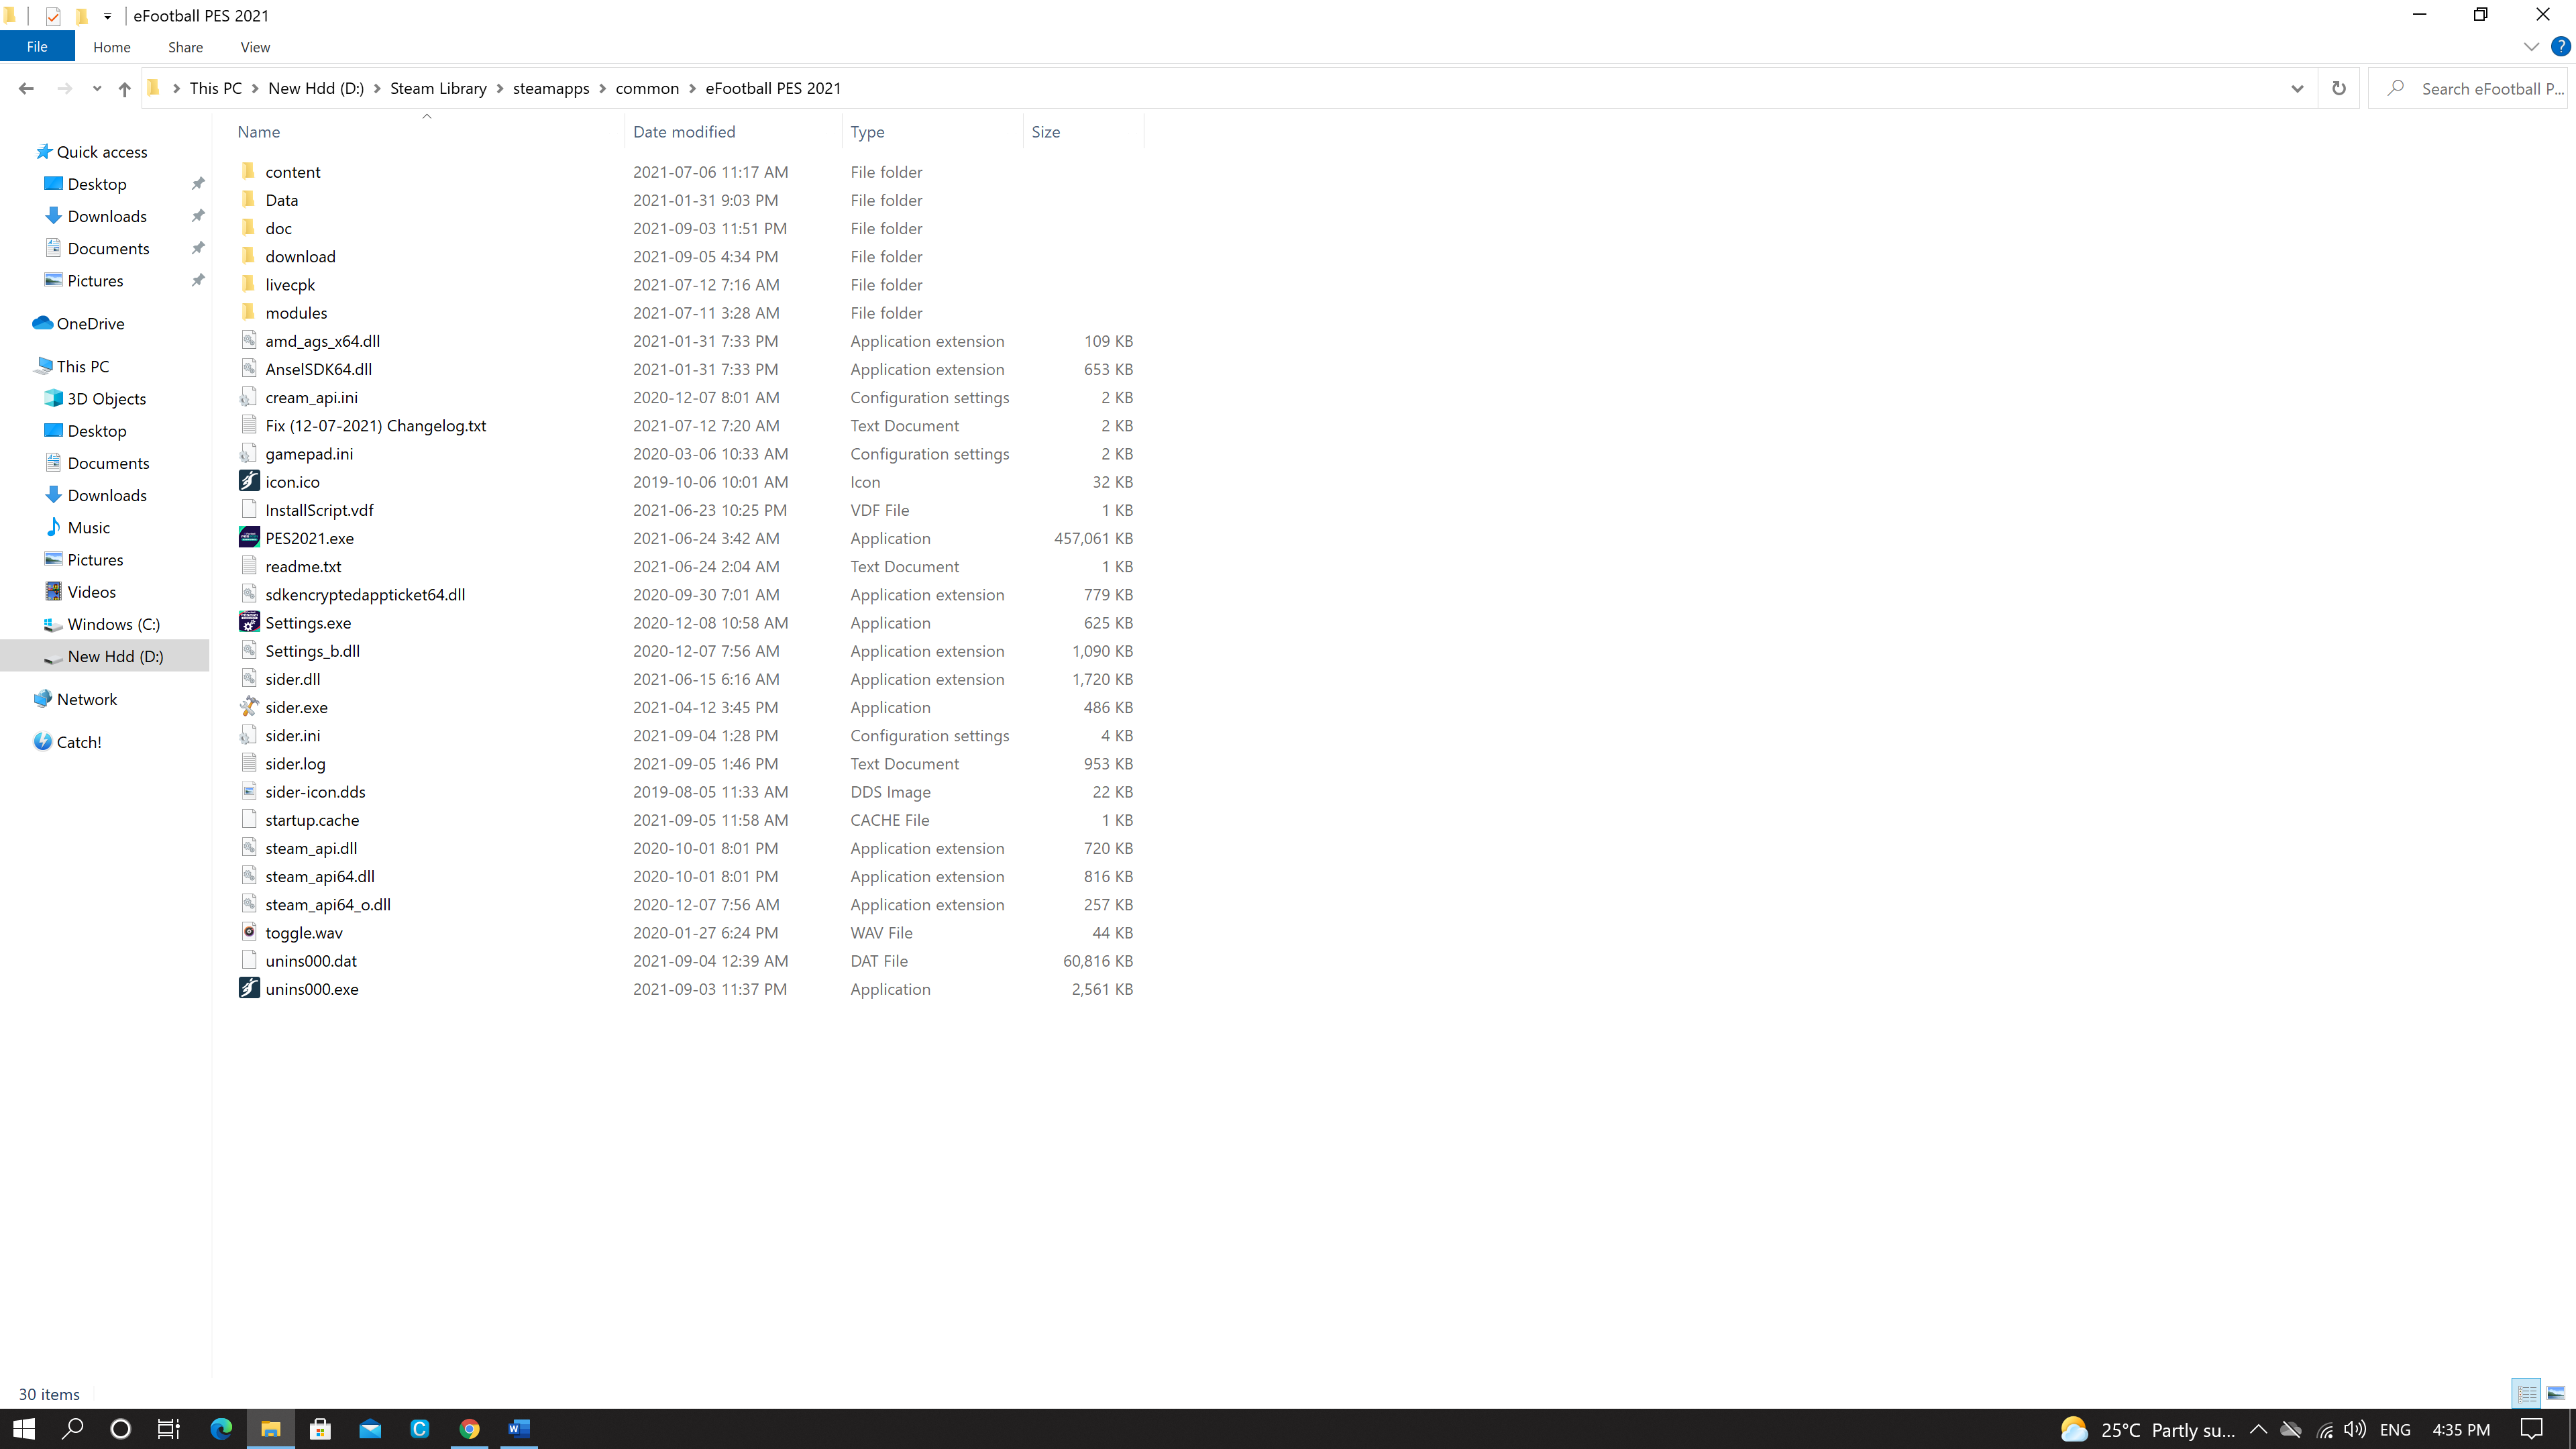Screen dimensions: 2576x1449
Task: Select the modules folder icon
Action: click(248, 312)
